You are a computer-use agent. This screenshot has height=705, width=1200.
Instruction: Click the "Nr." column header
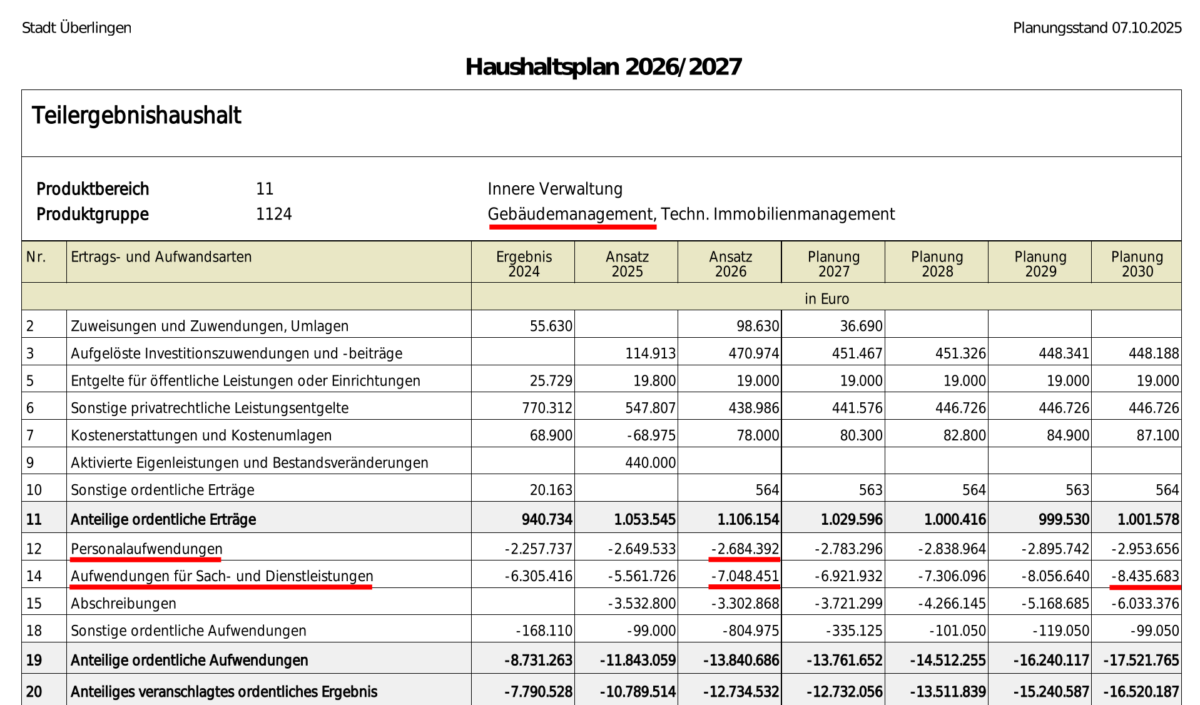[x=36, y=257]
